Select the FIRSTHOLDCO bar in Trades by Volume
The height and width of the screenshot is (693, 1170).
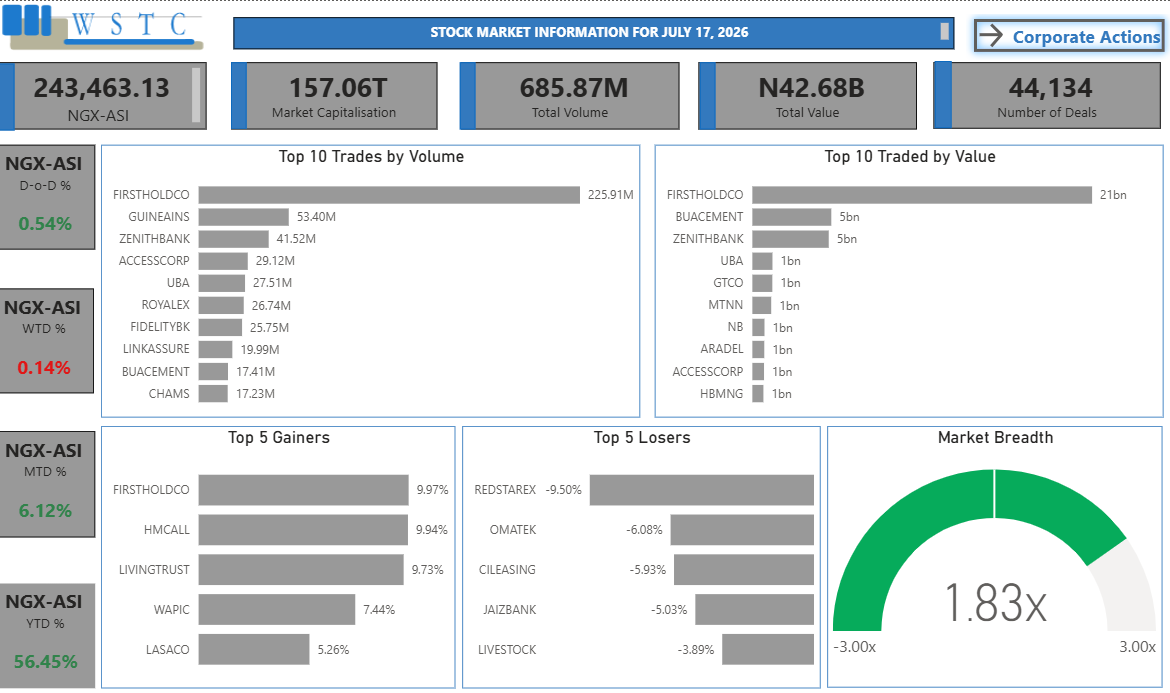click(389, 195)
